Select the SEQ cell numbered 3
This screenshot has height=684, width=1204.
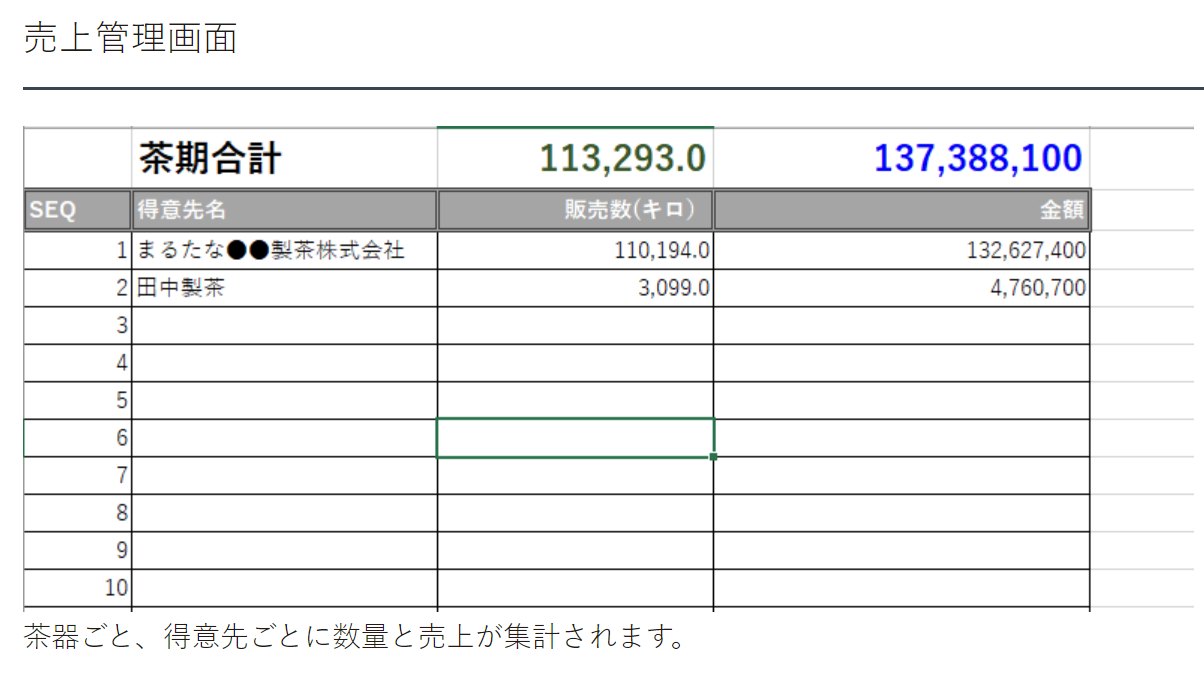click(x=77, y=326)
